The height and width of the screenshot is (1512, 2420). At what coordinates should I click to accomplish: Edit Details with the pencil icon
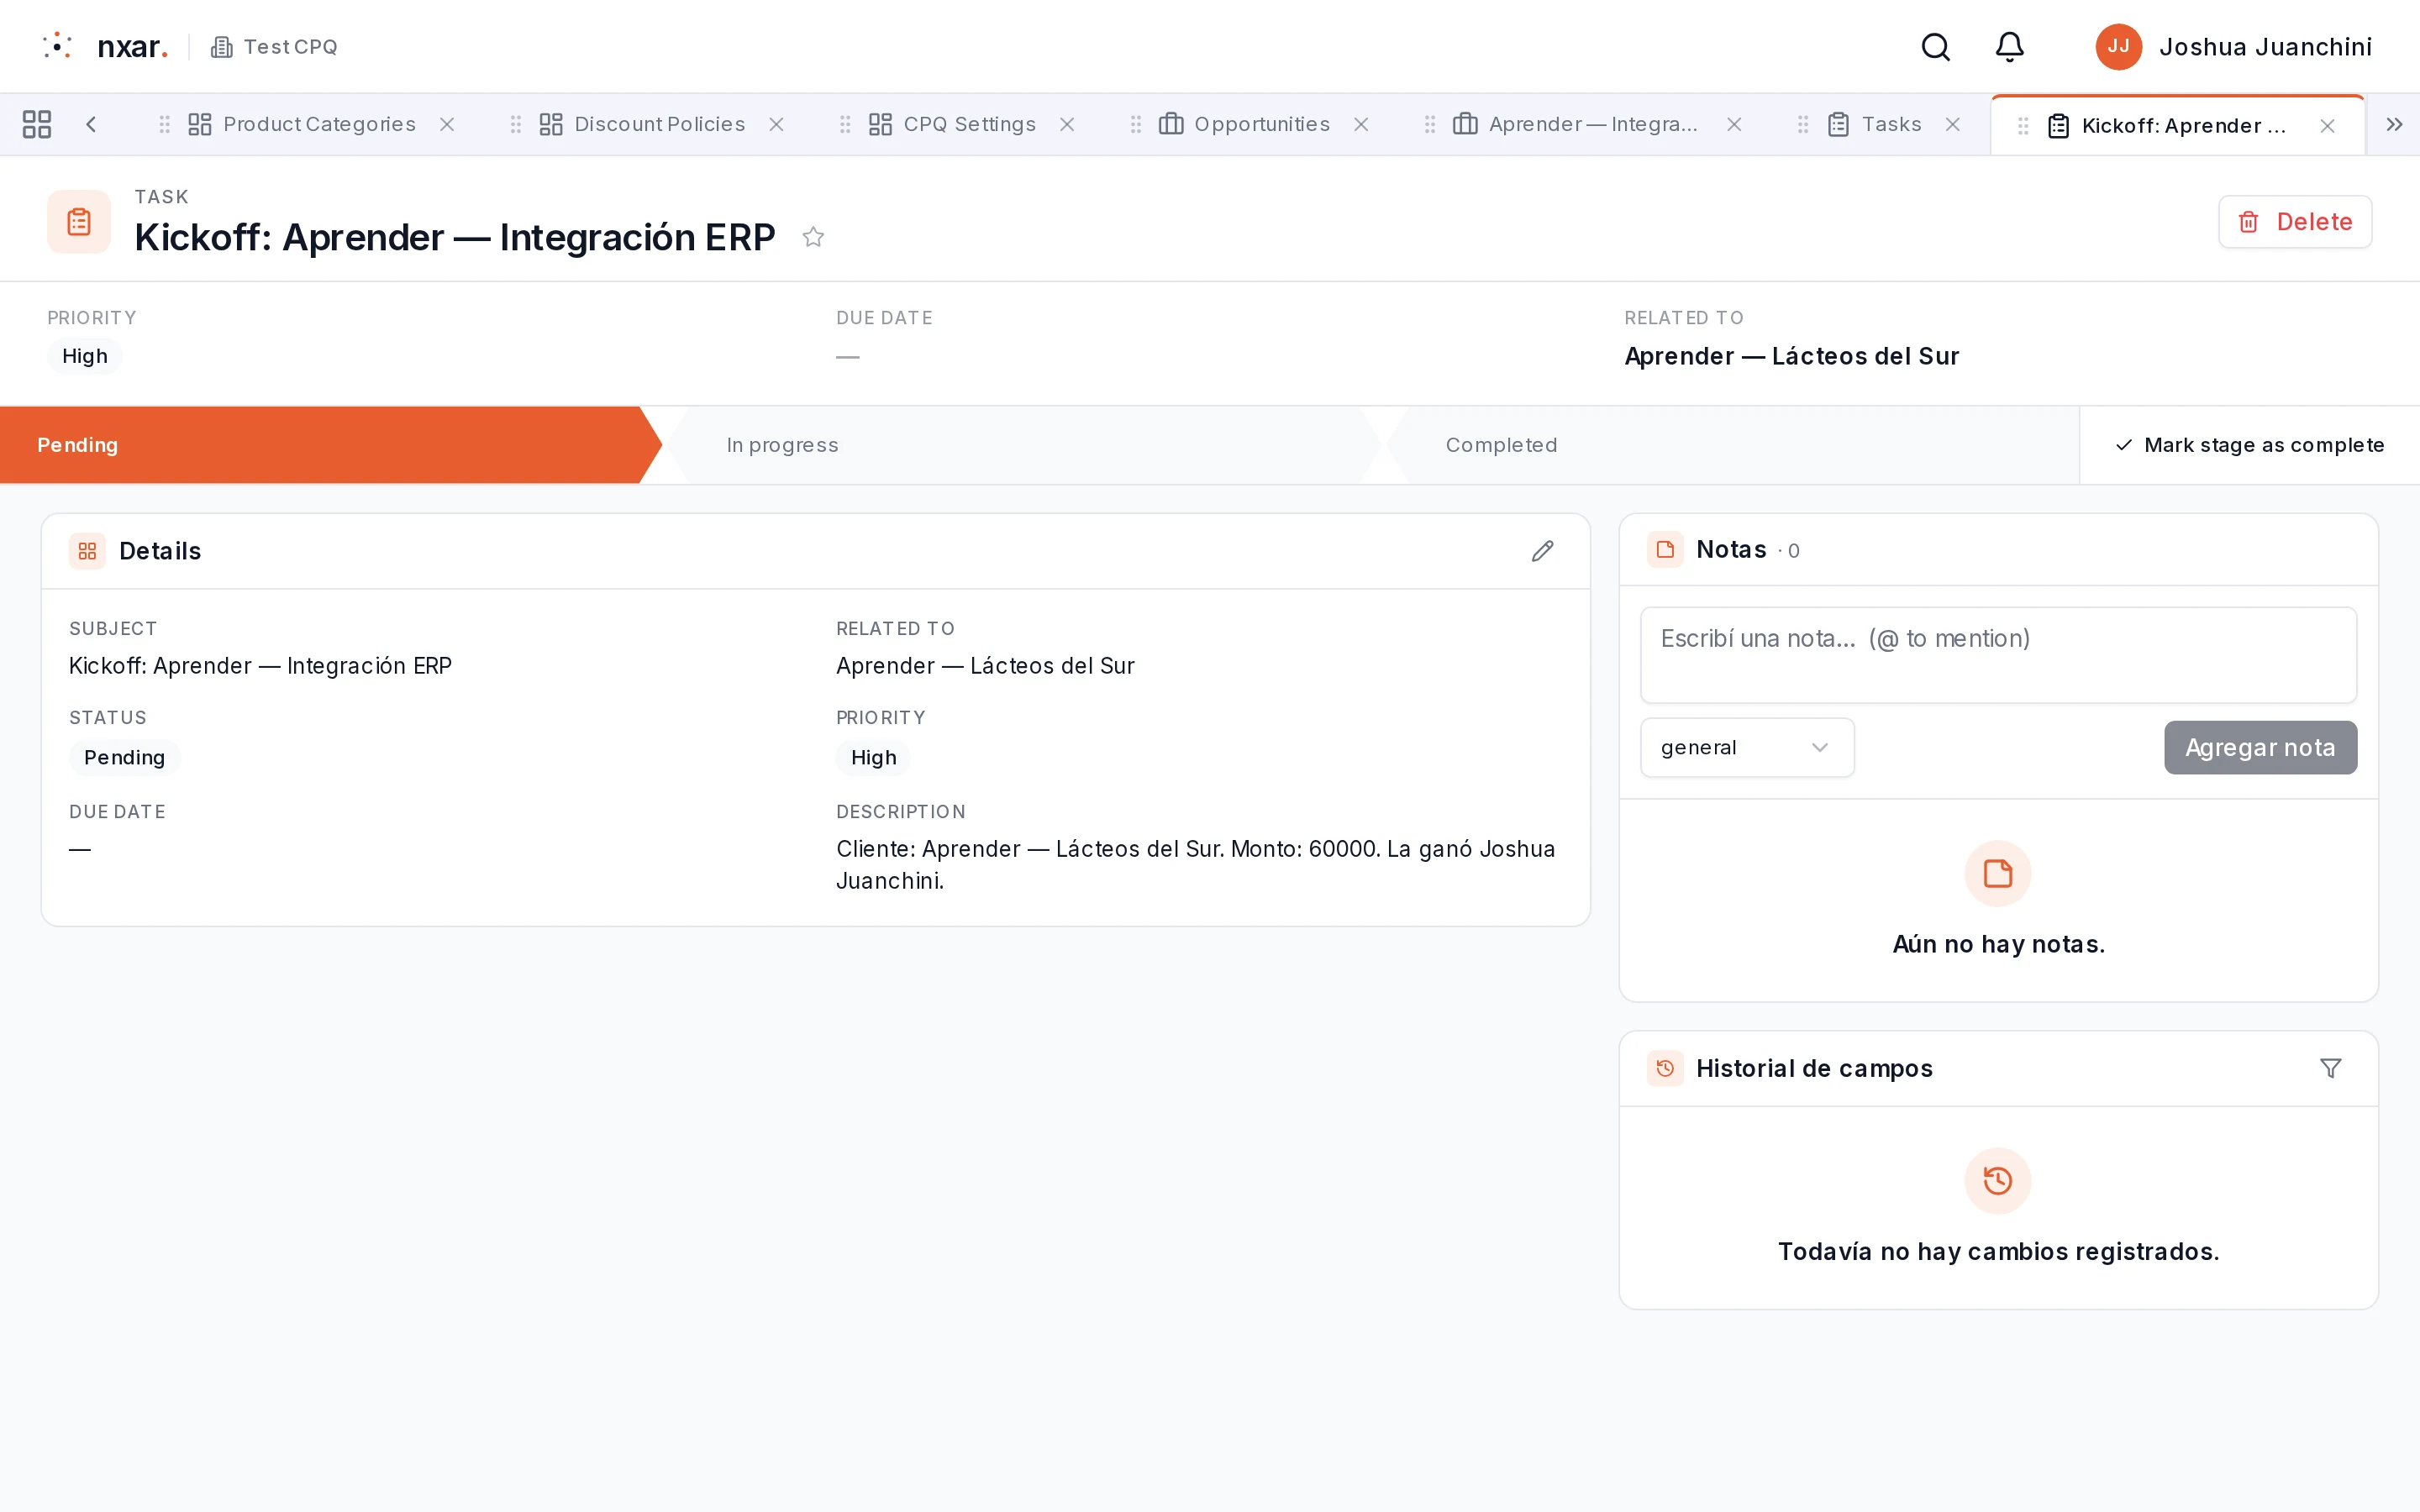point(1542,551)
